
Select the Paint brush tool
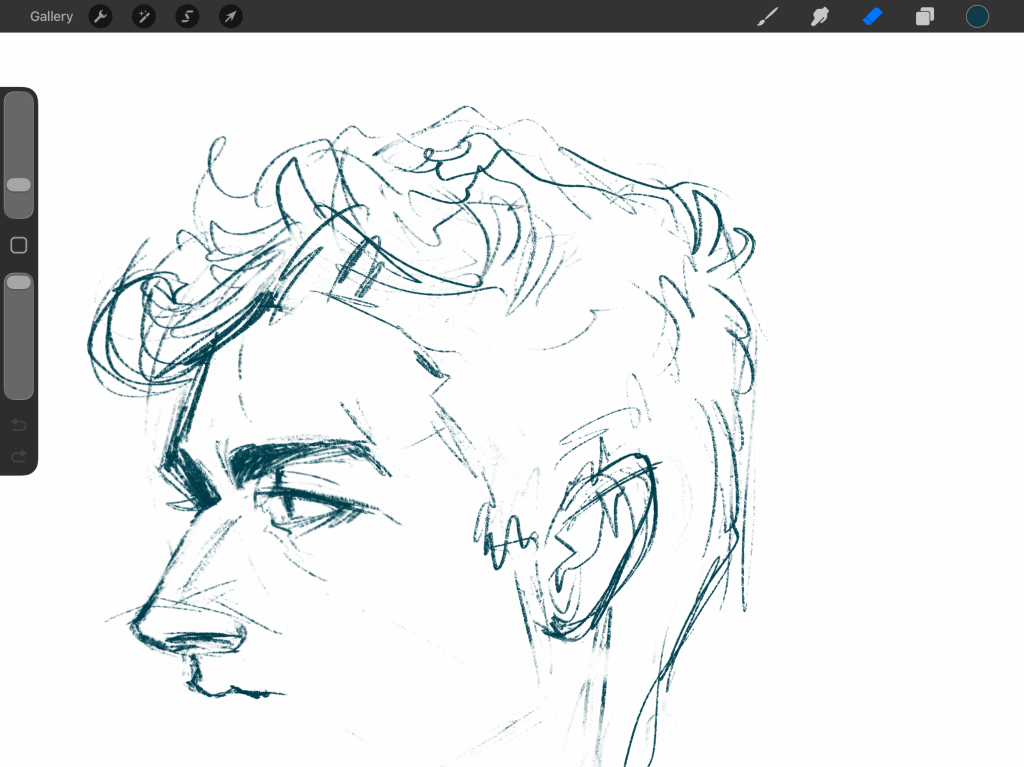click(x=767, y=16)
